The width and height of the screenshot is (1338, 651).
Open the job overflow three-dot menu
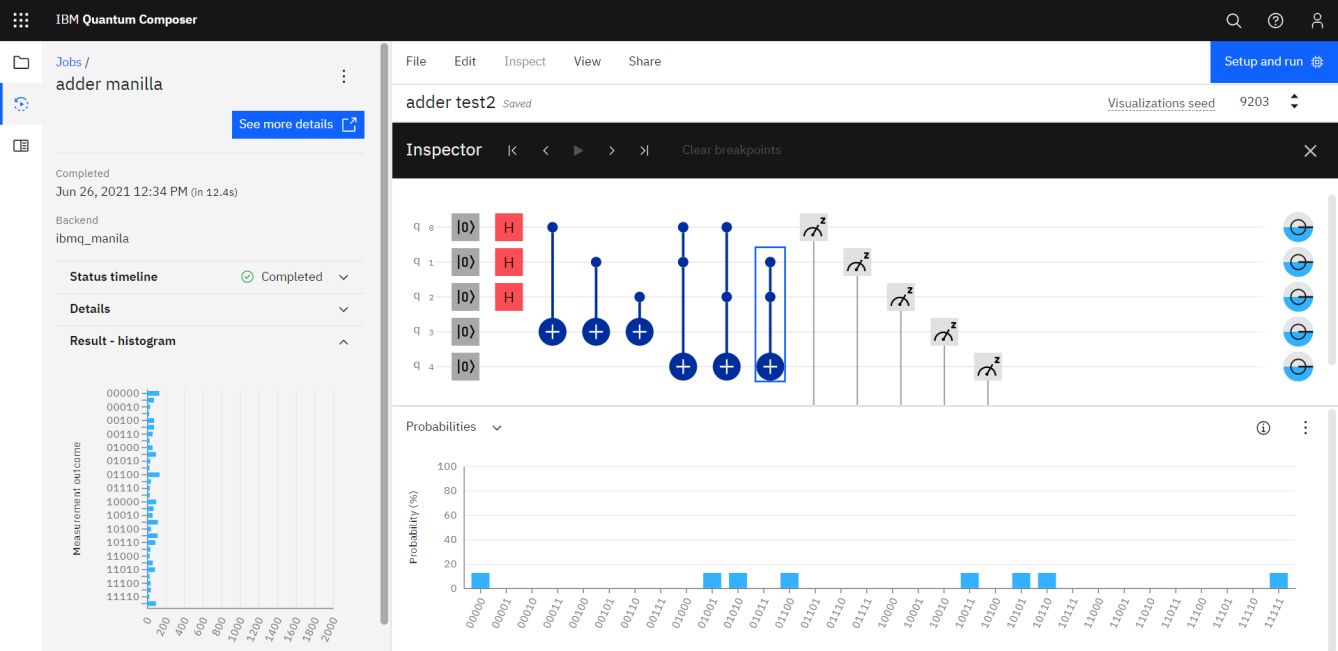[344, 76]
